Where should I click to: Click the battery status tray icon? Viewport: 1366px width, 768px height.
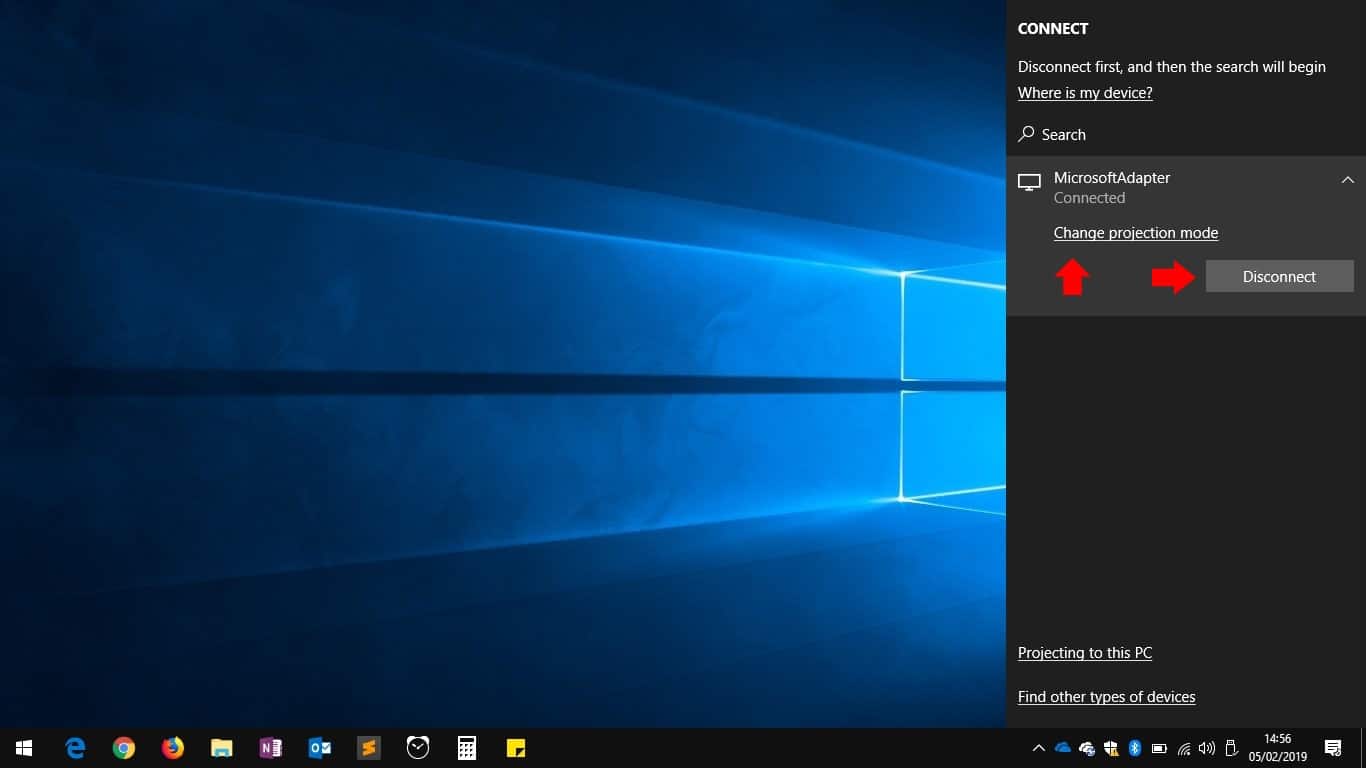1159,748
